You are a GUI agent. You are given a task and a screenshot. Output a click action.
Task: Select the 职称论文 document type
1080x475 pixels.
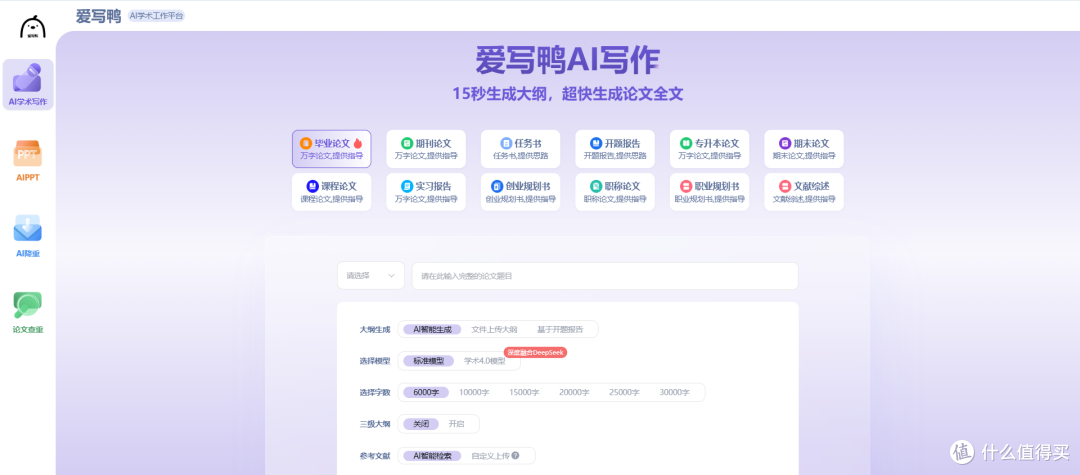coord(615,191)
